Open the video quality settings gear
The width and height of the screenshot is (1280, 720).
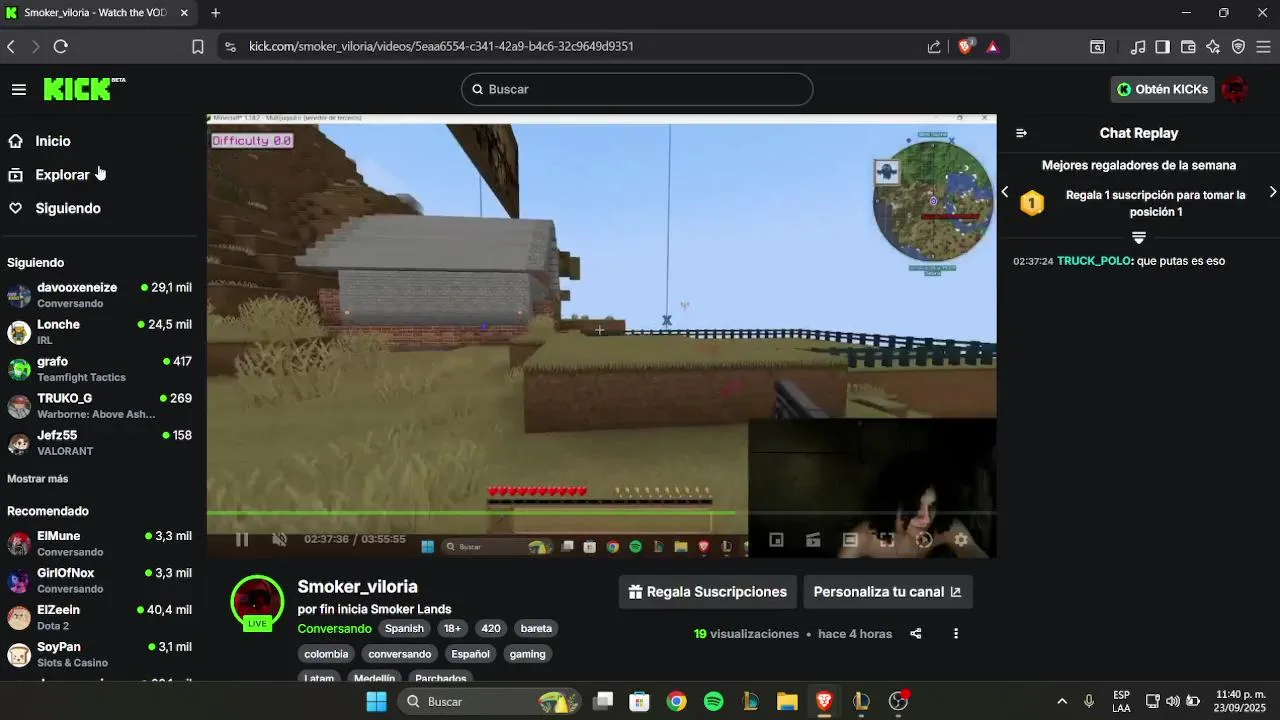coord(961,540)
